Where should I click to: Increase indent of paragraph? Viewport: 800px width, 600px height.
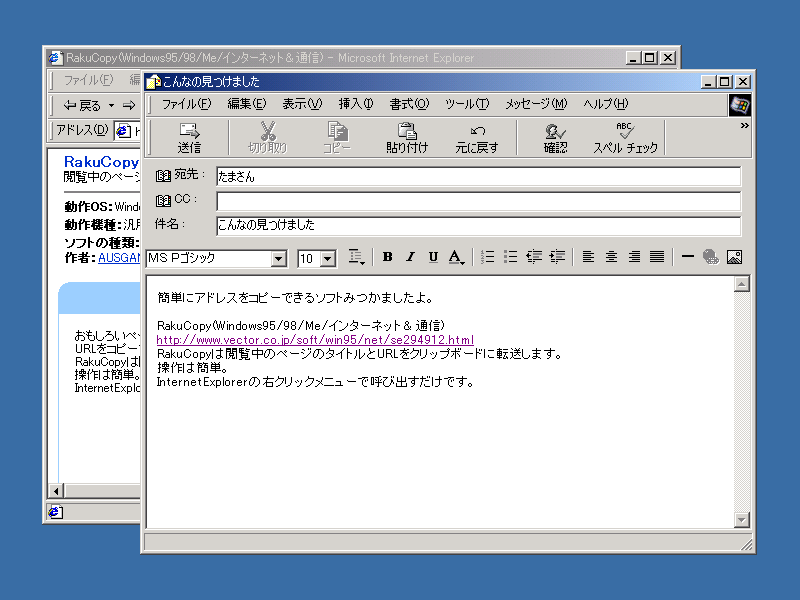[x=557, y=257]
